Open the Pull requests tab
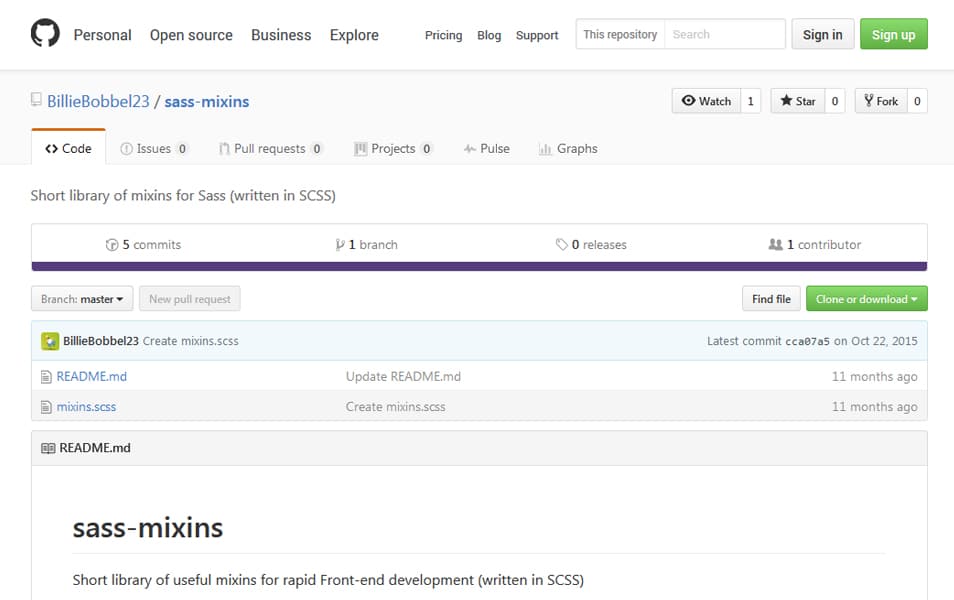954x600 pixels. pos(271,148)
